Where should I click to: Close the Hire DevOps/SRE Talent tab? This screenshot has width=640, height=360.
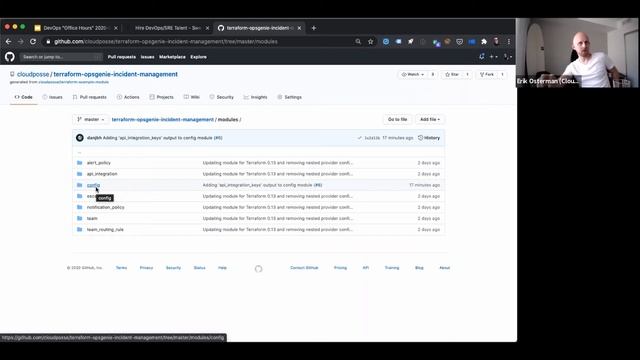click(207, 28)
